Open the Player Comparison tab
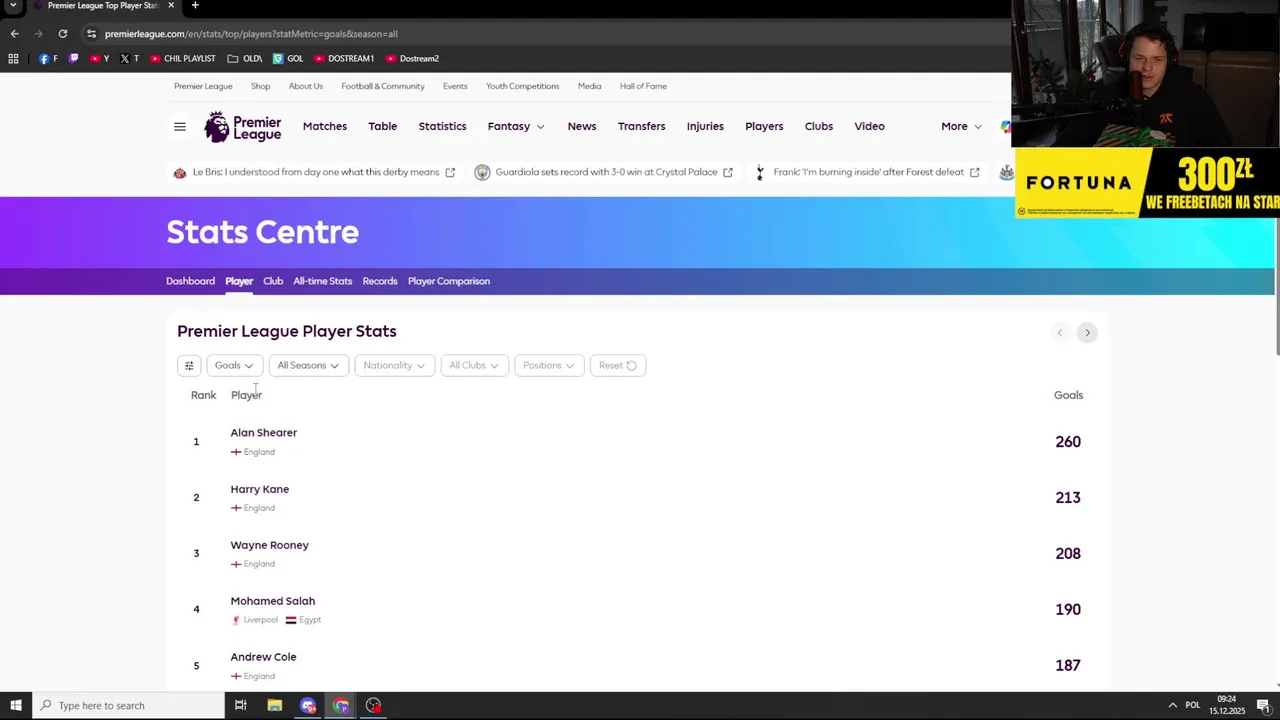 click(449, 282)
